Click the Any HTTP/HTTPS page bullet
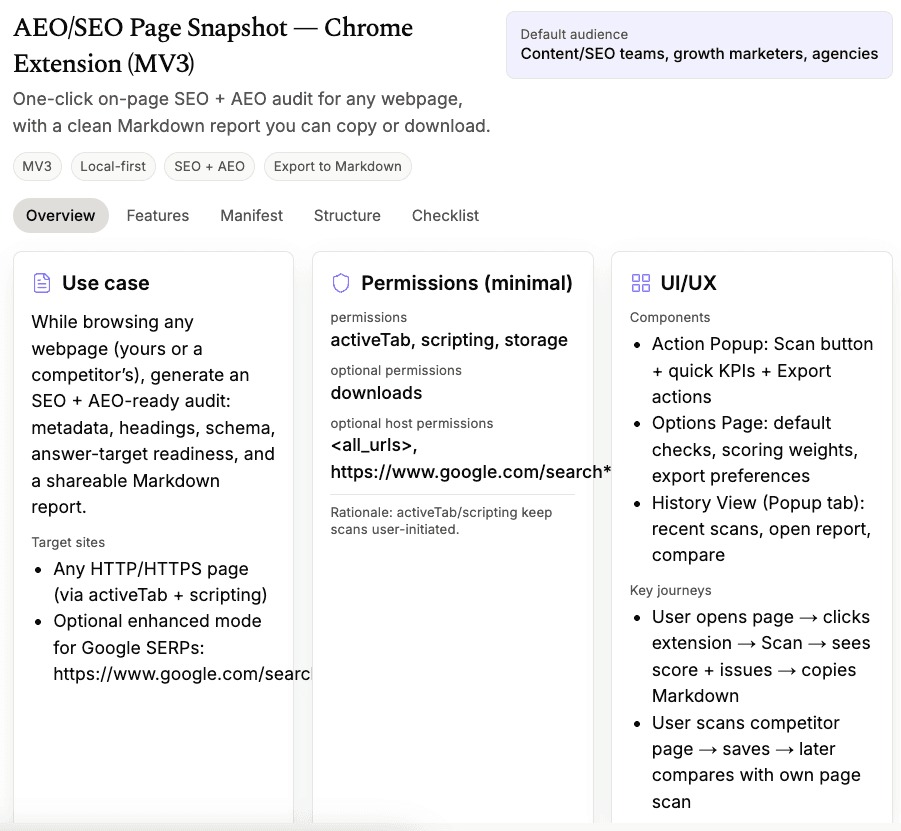Image resolution: width=901 pixels, height=831 pixels. click(x=160, y=582)
